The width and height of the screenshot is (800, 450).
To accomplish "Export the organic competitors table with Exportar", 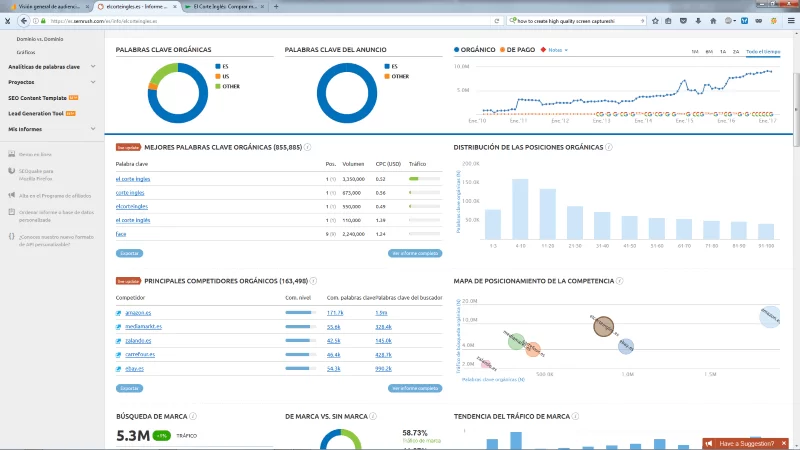I will (129, 388).
